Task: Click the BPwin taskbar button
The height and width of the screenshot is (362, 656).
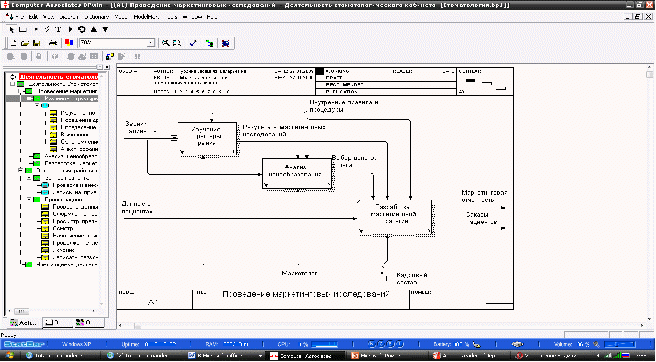Action: 307,355
